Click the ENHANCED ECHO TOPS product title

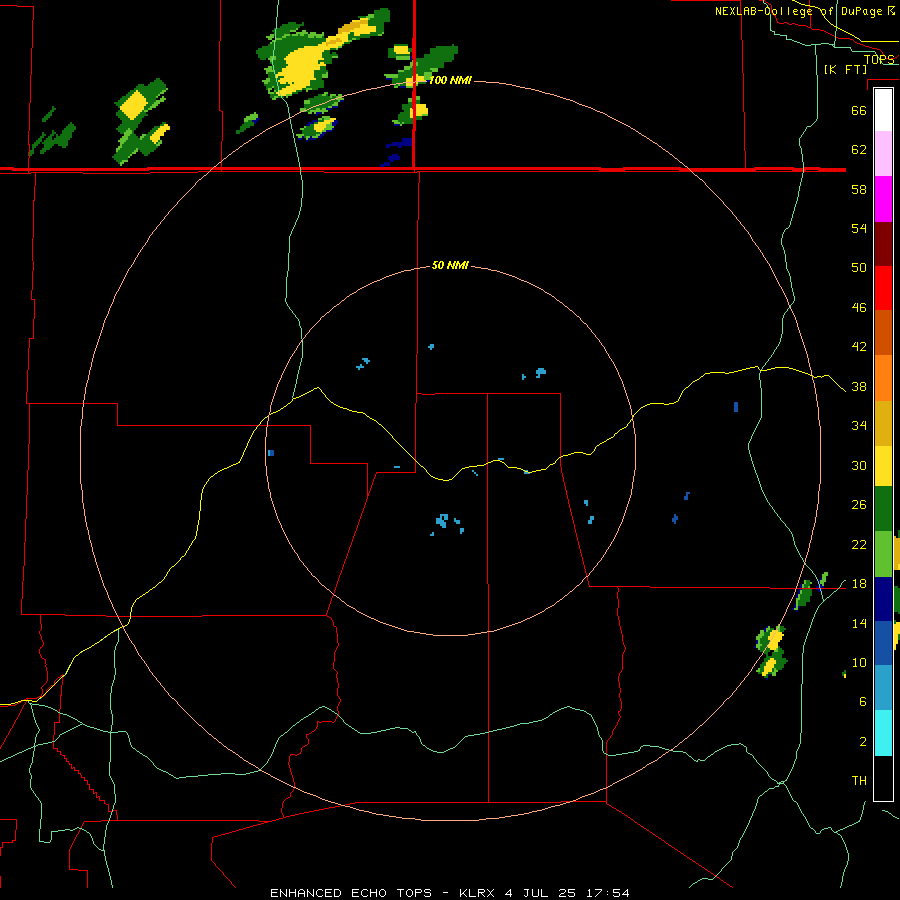coord(351,893)
